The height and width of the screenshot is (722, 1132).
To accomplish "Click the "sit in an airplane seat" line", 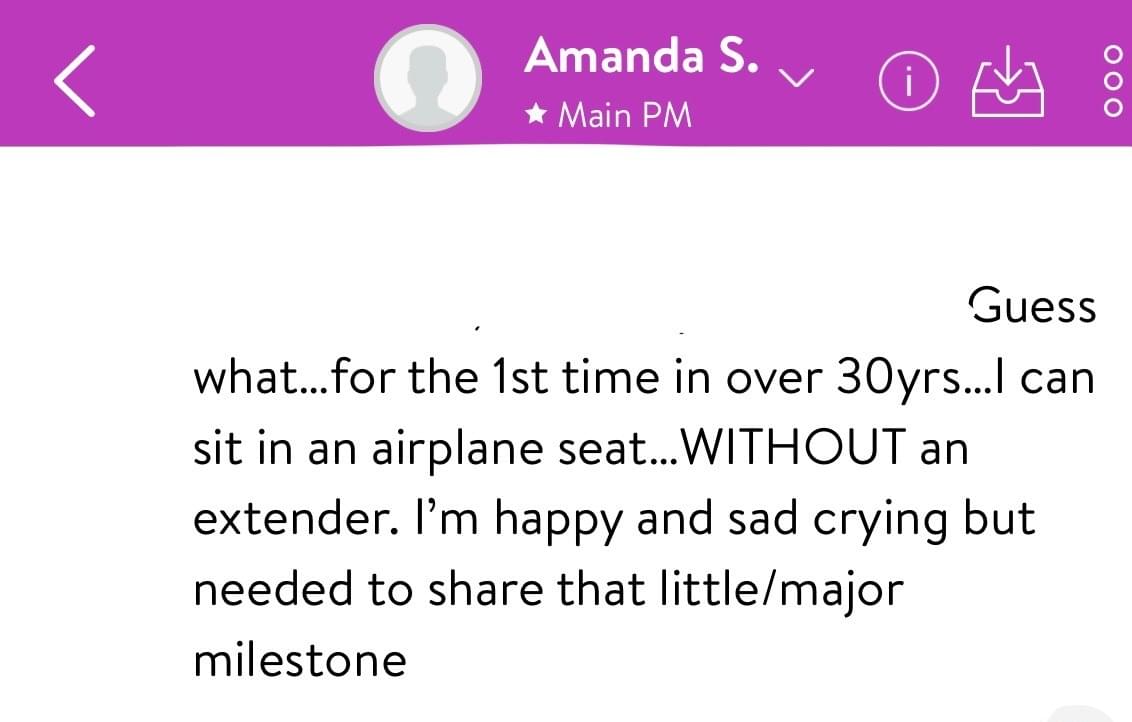I will (x=422, y=448).
